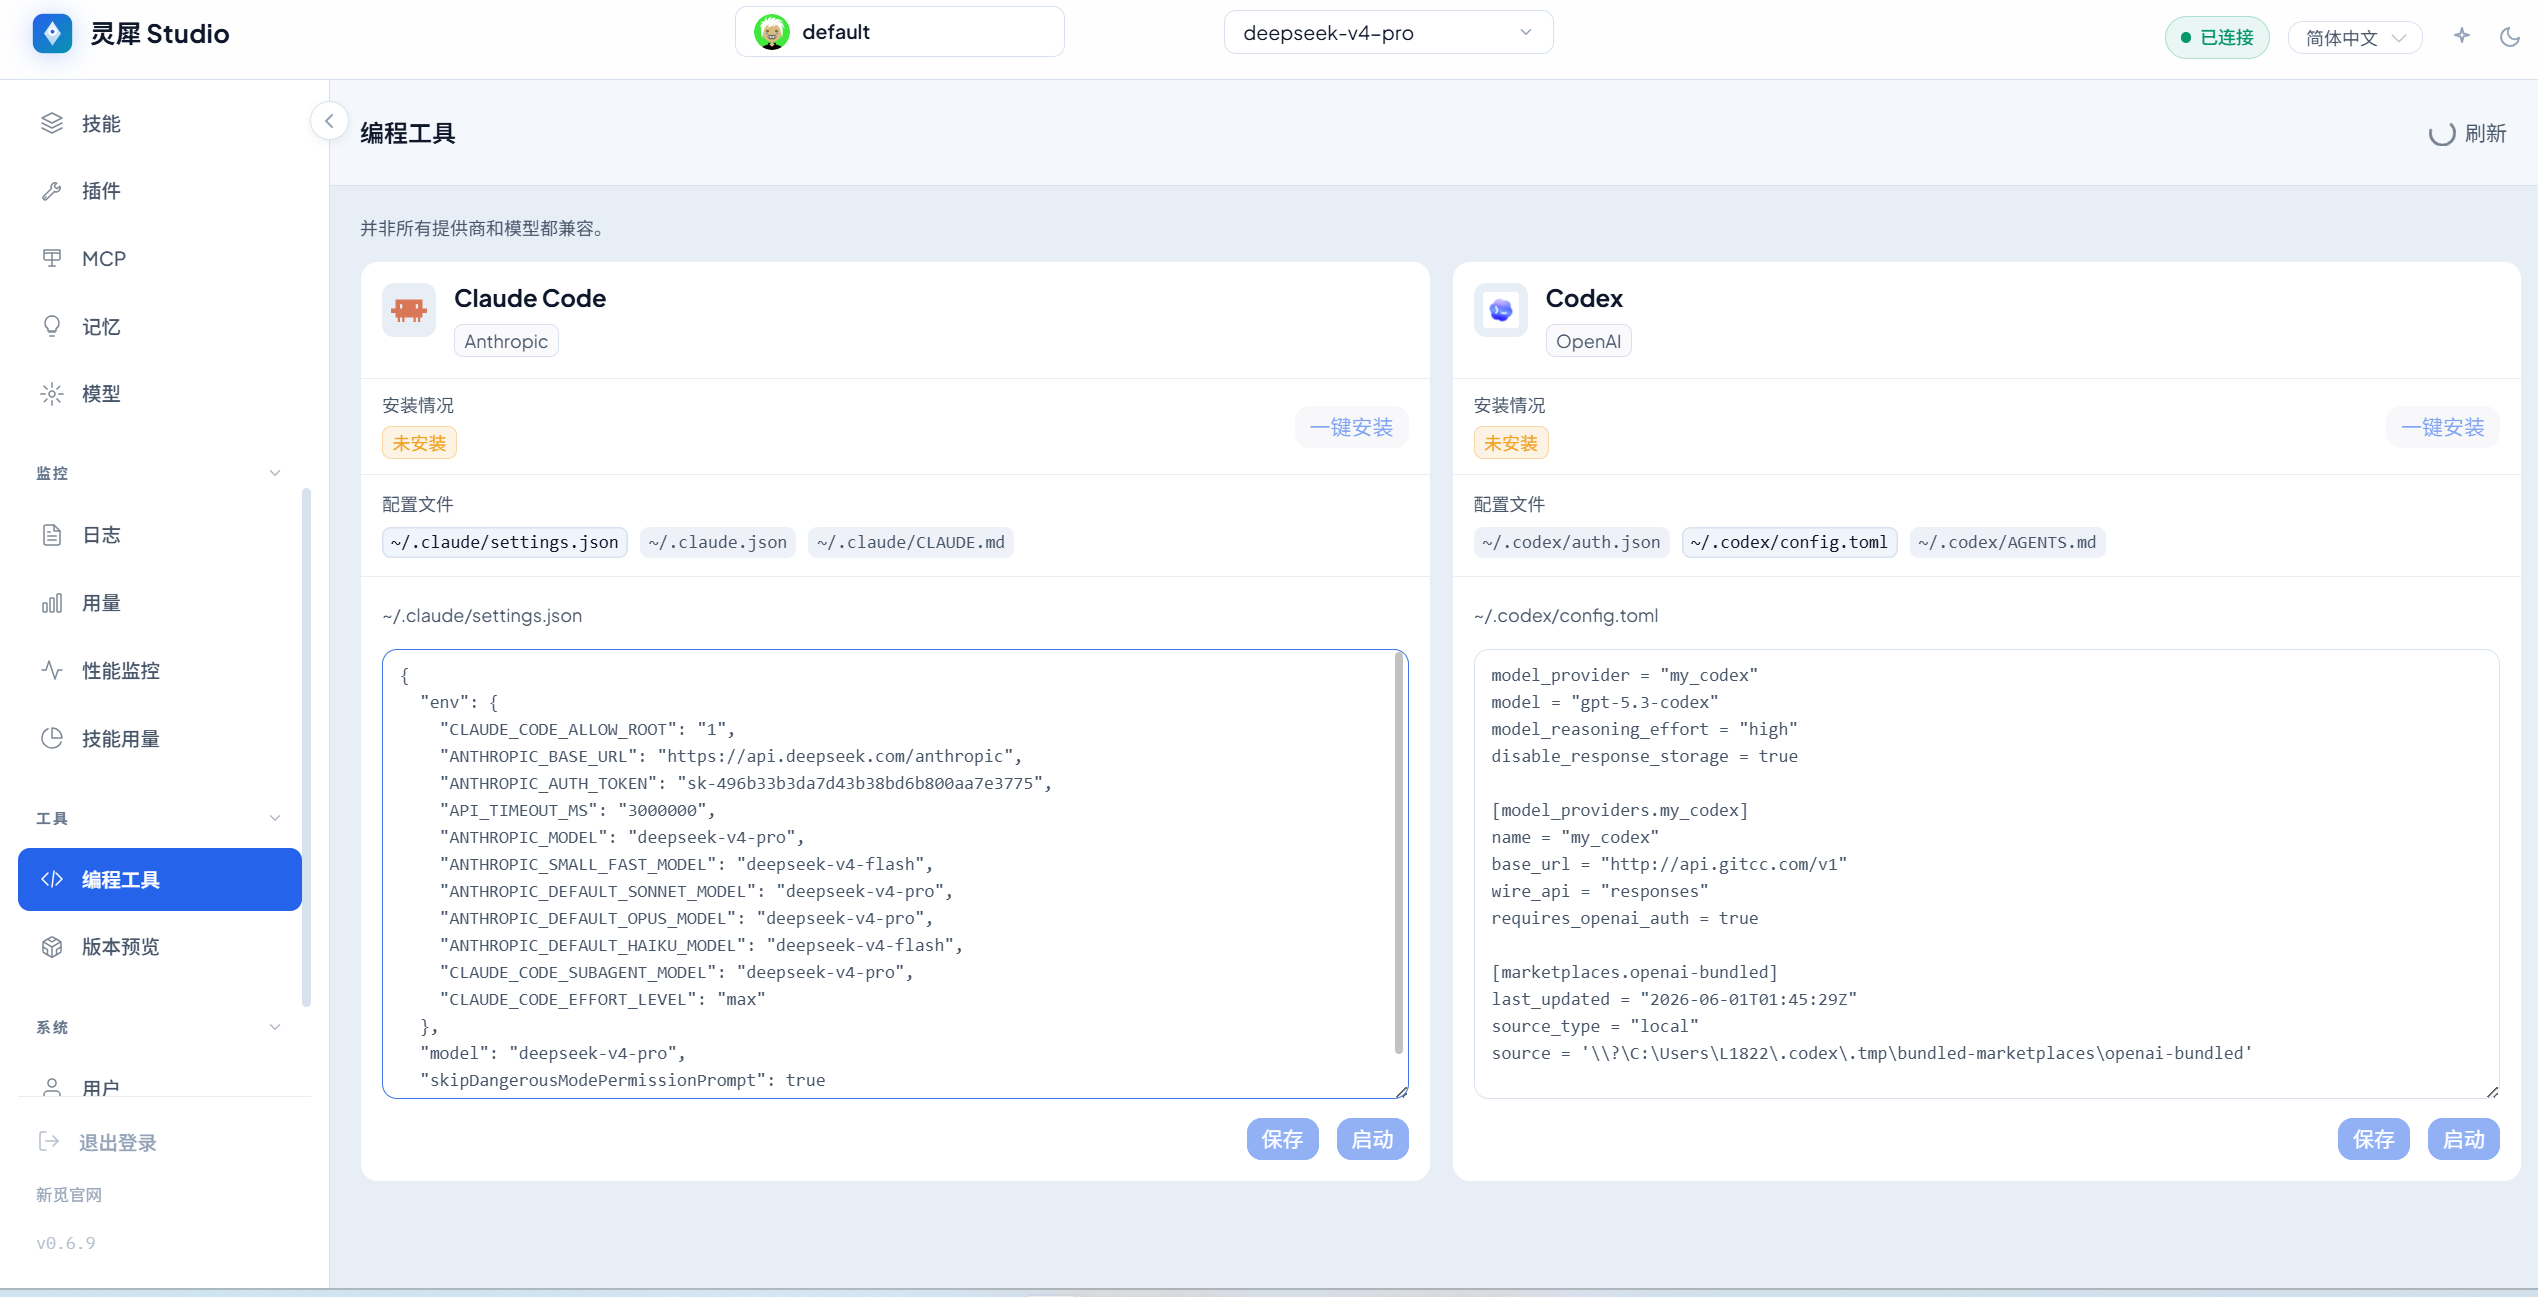The image size is (2538, 1297).
Task: Click the OpenAI vendor tag
Action: [1588, 341]
